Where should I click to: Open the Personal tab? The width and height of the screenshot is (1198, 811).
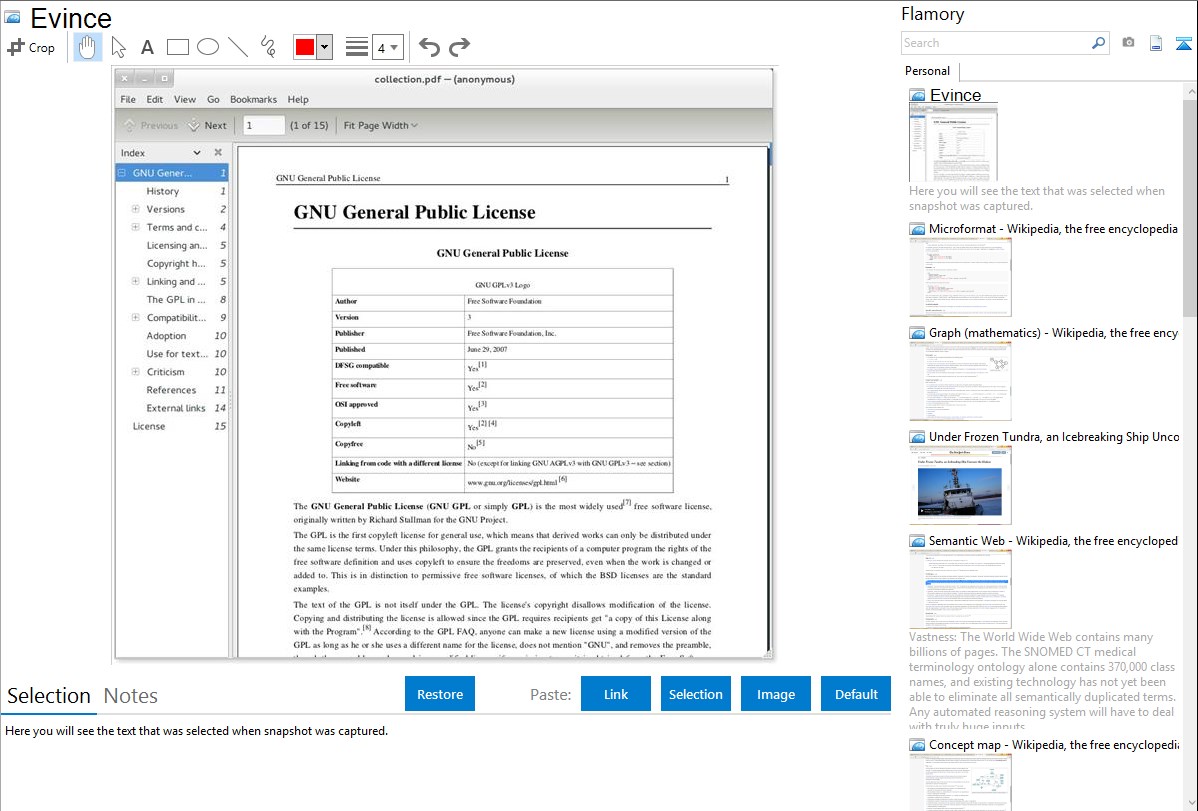click(927, 71)
